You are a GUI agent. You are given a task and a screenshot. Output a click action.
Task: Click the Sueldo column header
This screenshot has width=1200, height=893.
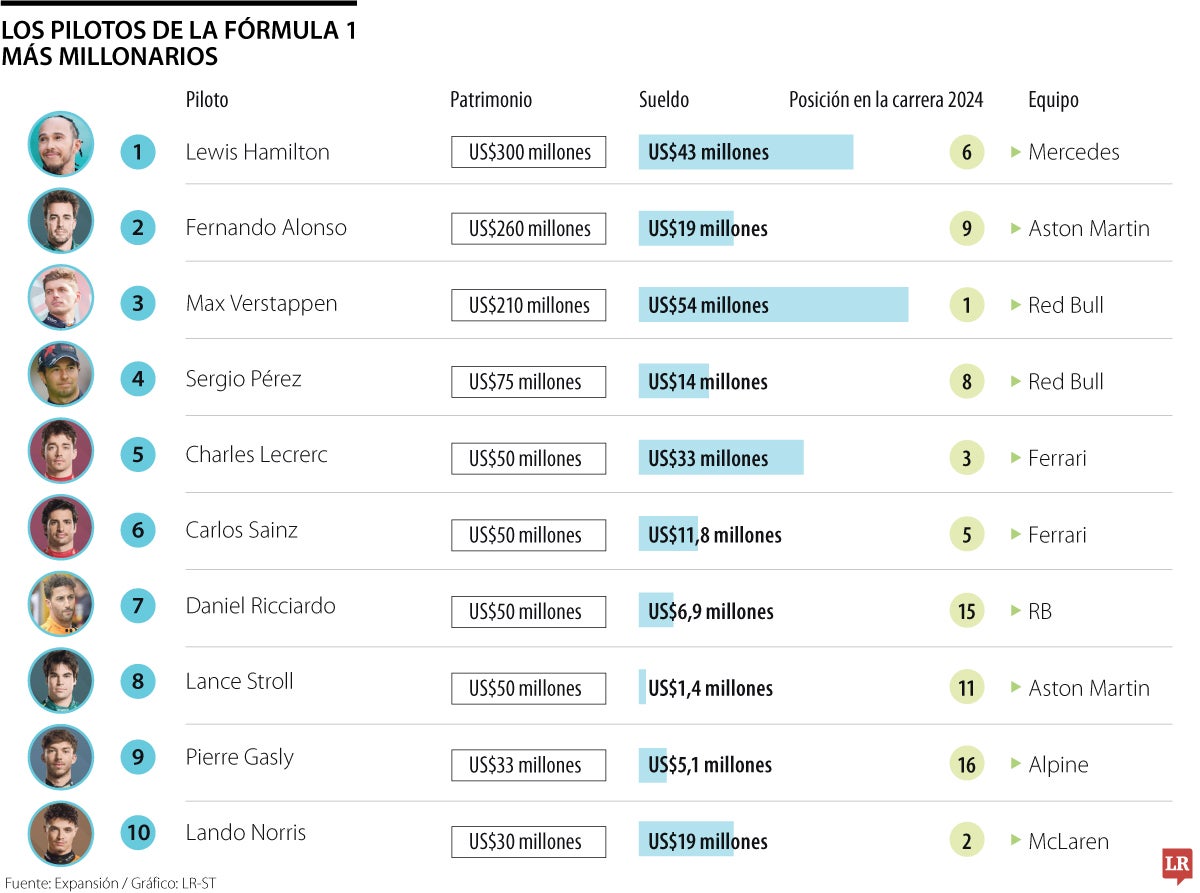pyautogui.click(x=664, y=100)
